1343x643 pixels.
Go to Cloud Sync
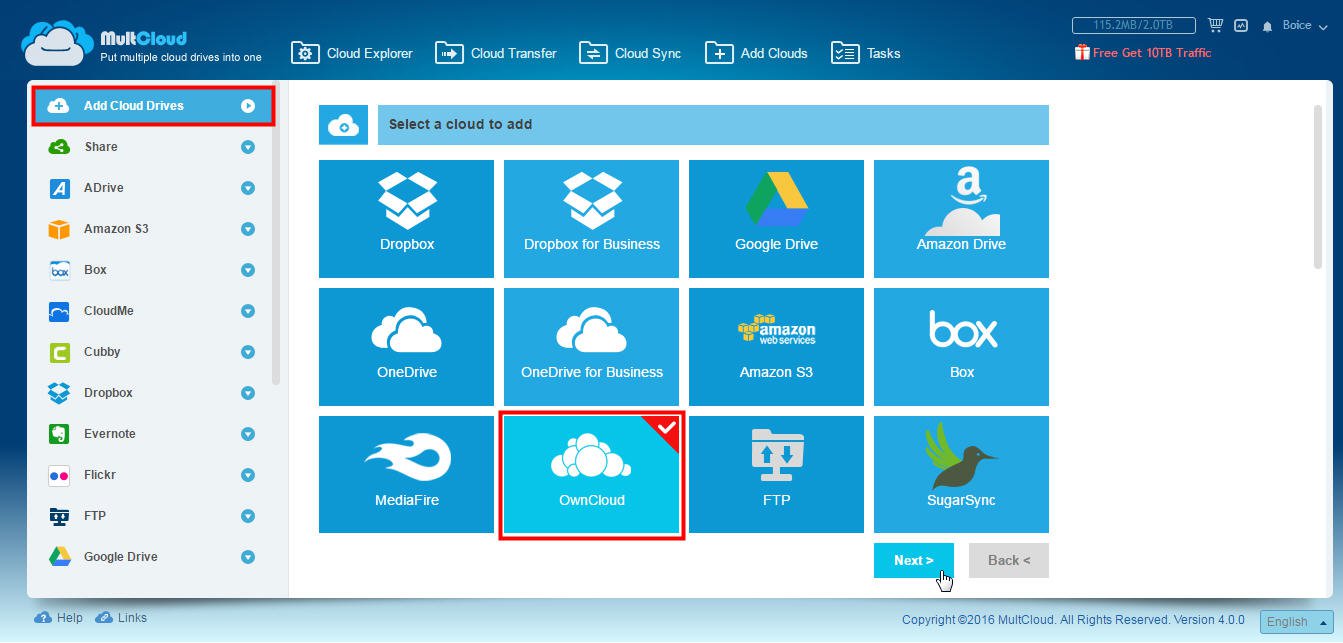tap(630, 53)
